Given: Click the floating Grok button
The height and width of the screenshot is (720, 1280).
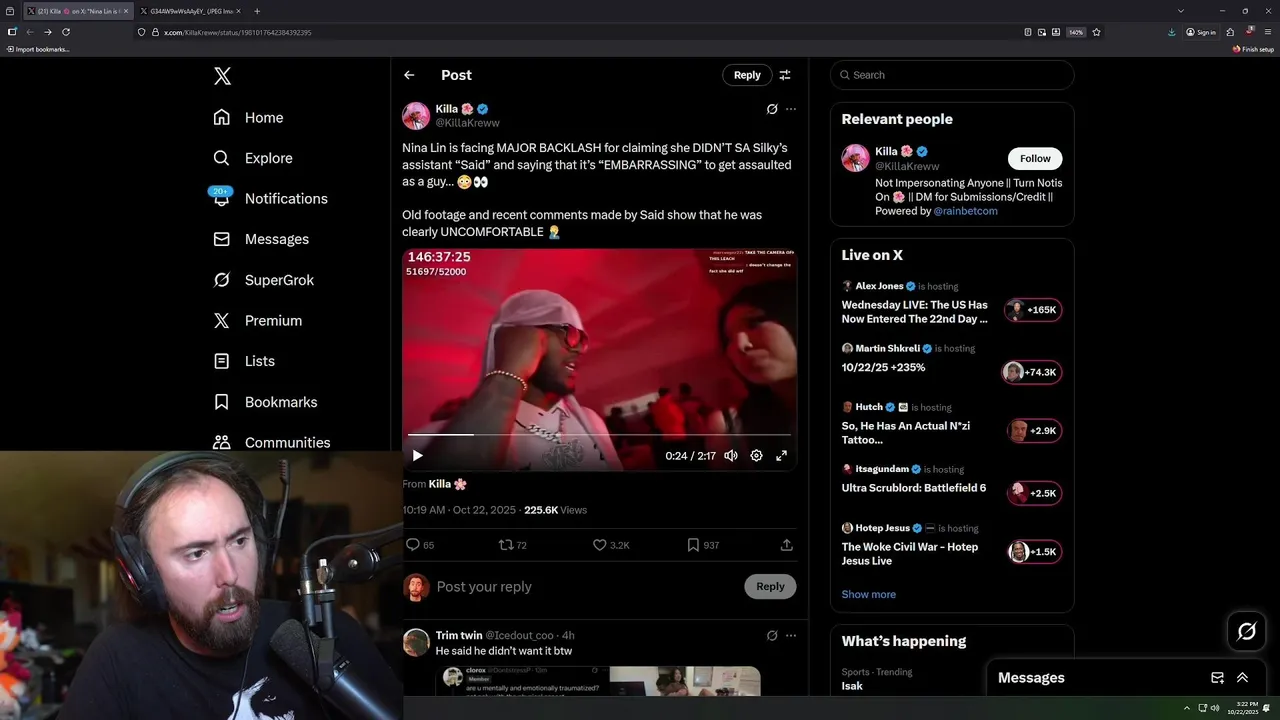Looking at the screenshot, I should [x=1247, y=631].
